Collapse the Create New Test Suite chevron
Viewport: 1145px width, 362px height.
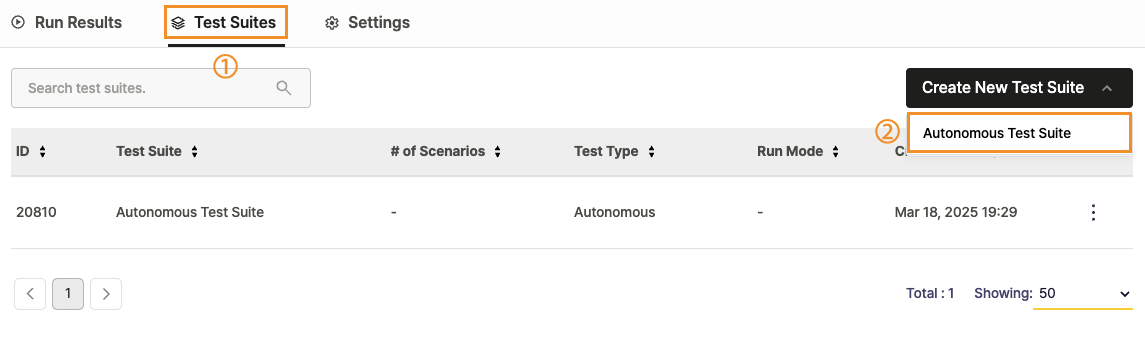(x=1107, y=88)
